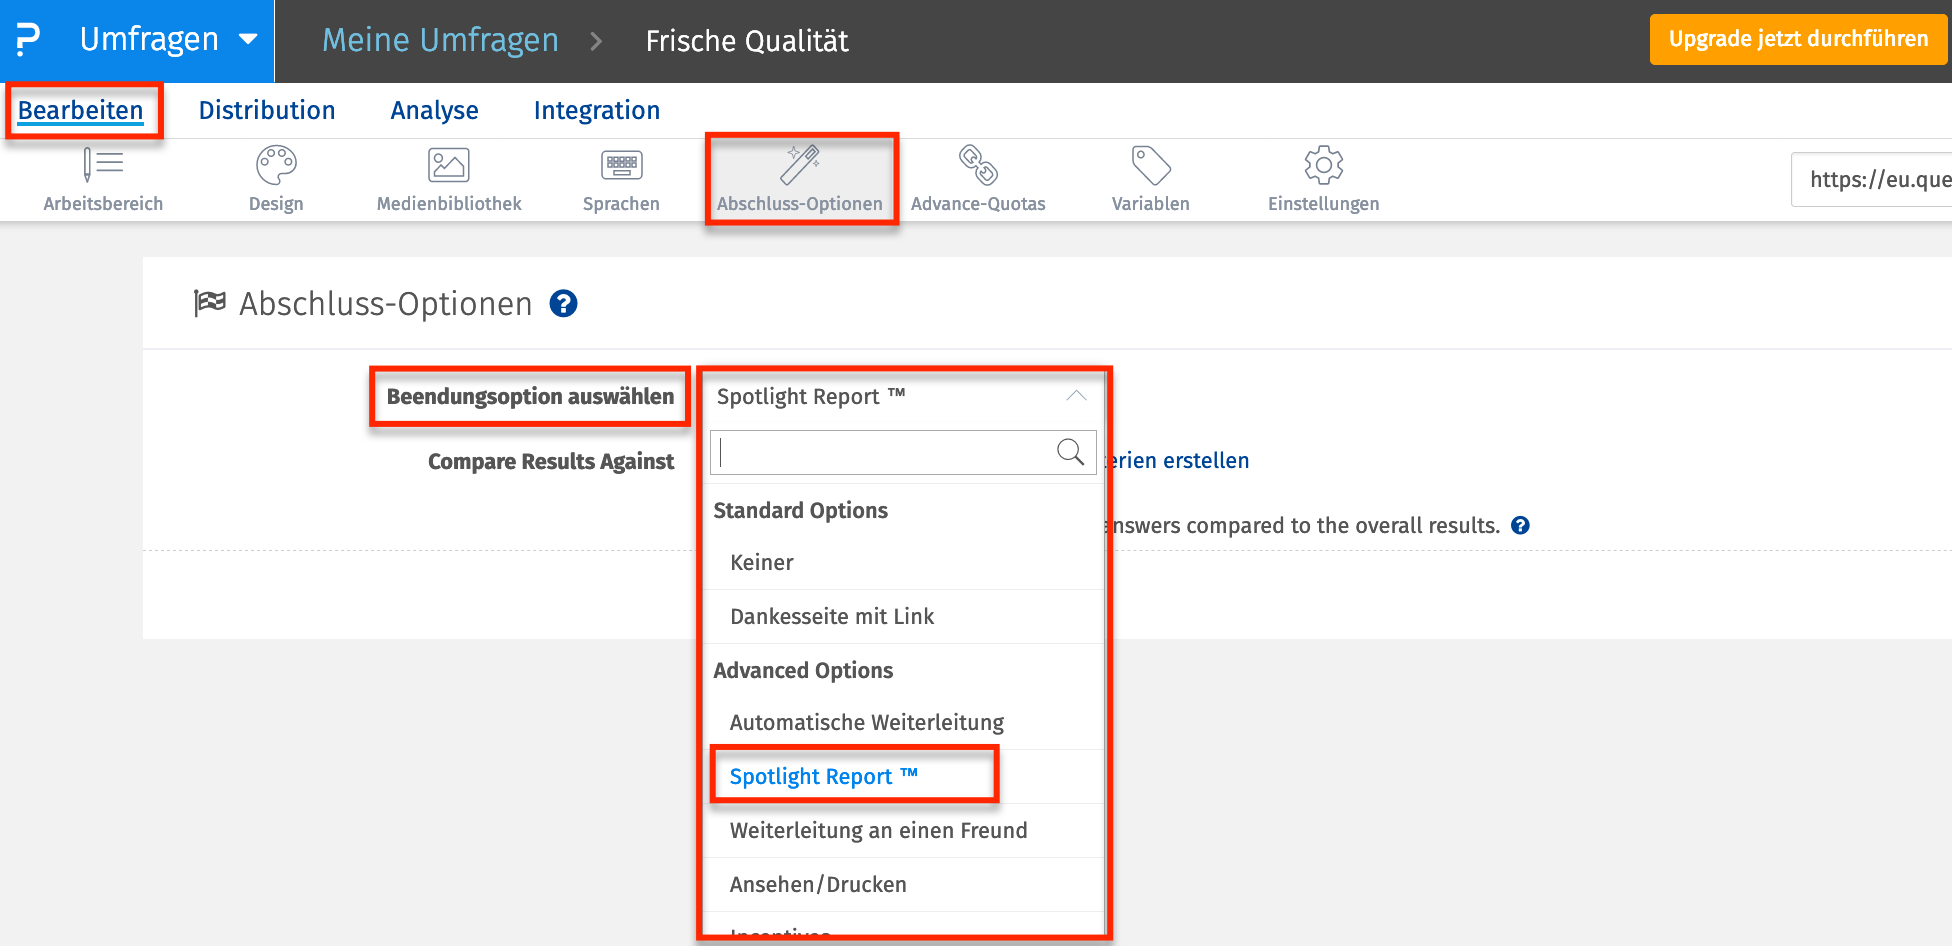The image size is (1952, 946).
Task: Open the Medienbibliothek image icon
Action: pyautogui.click(x=449, y=165)
